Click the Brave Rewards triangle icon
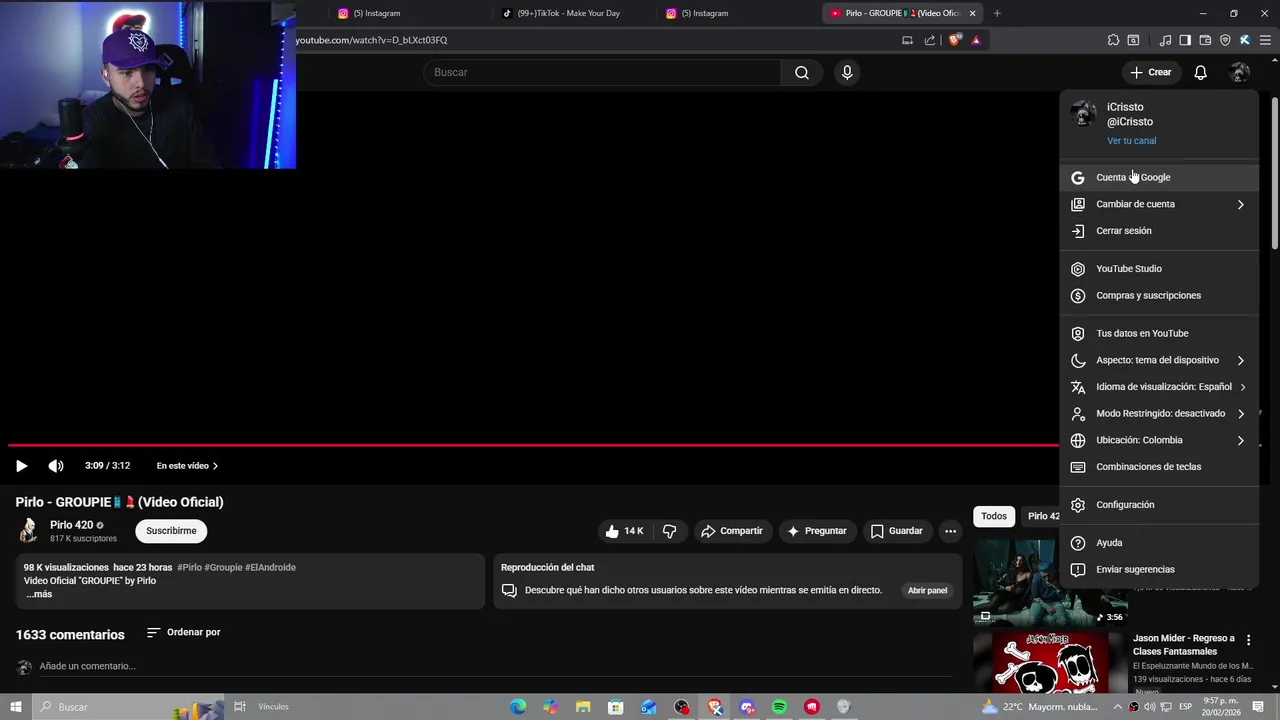 click(976, 40)
